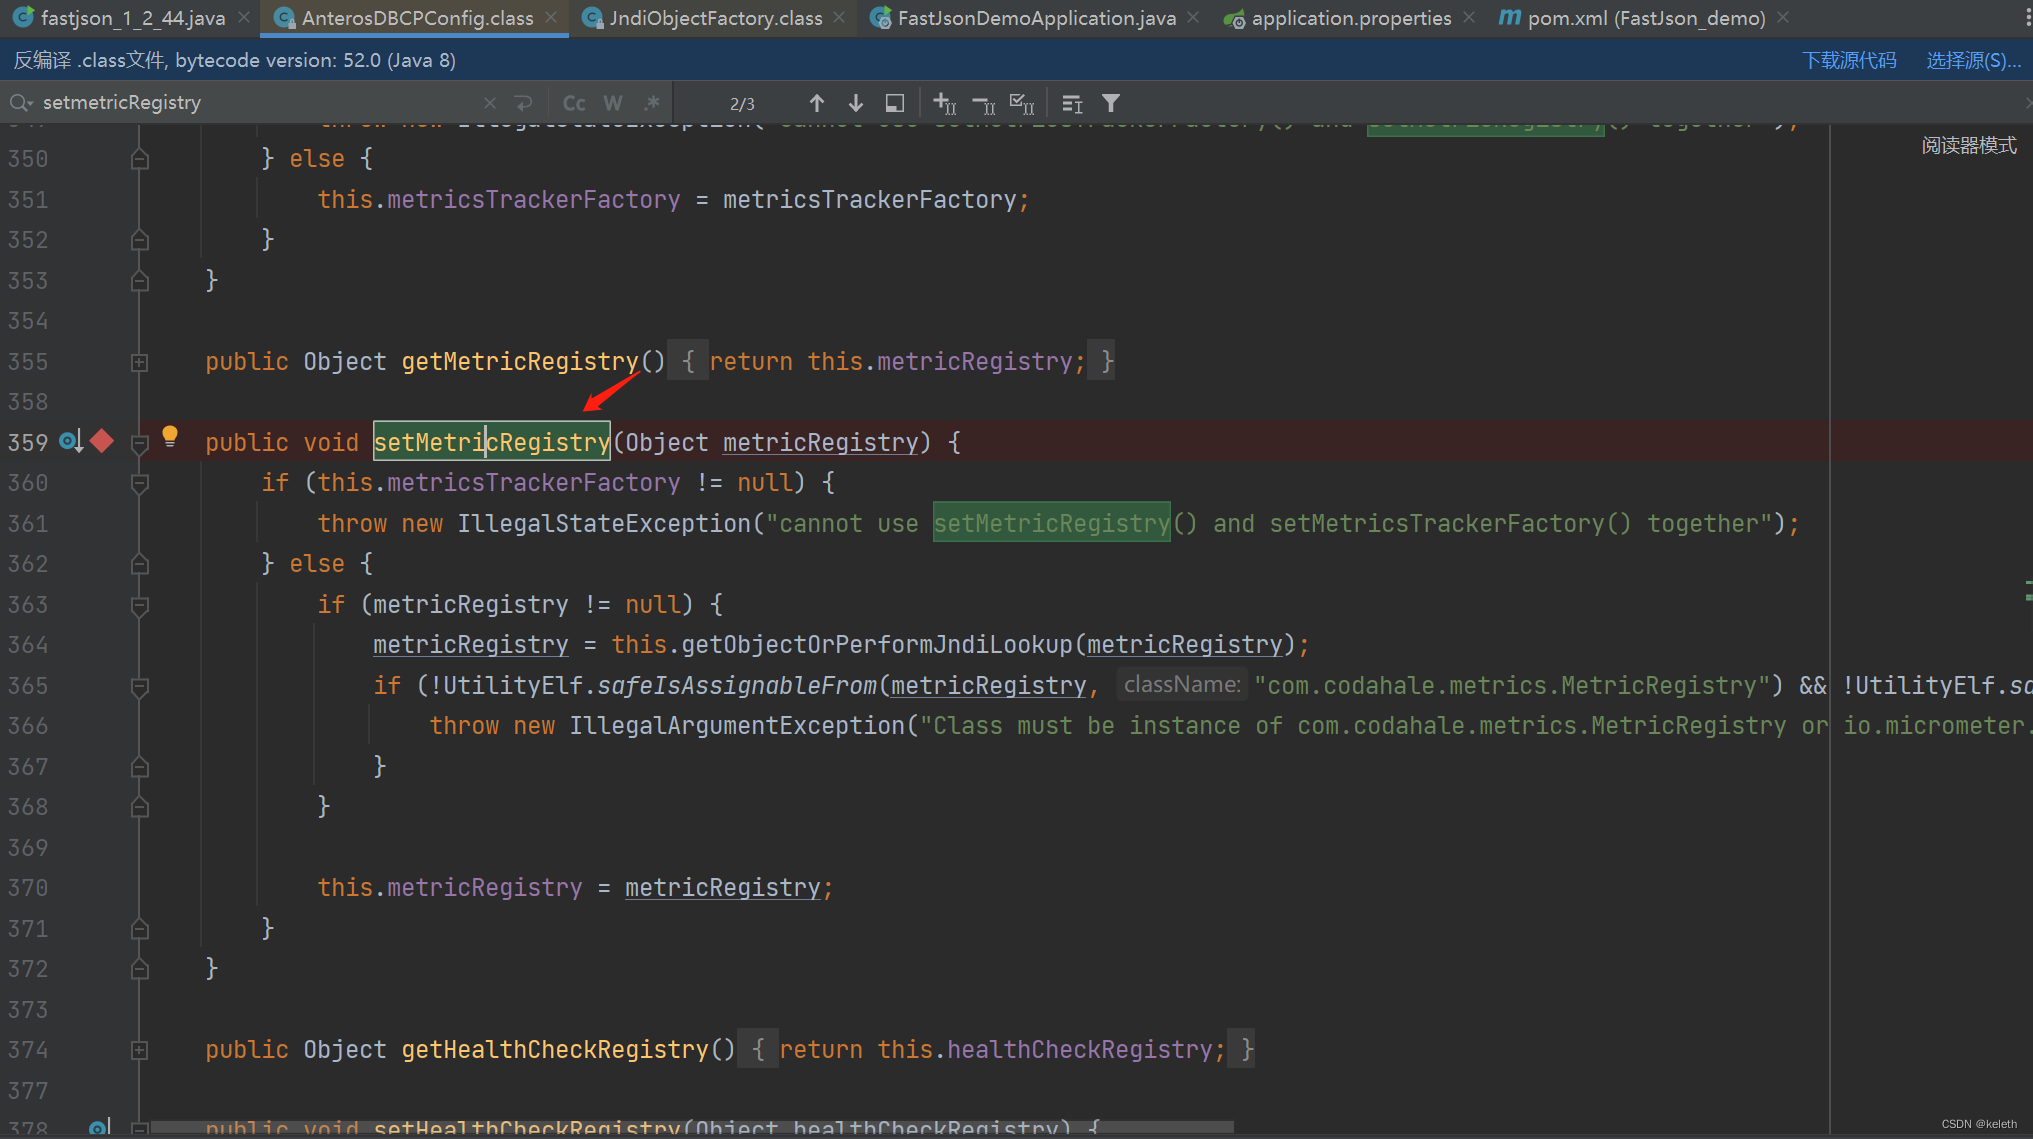Click the 下载源代码 link
This screenshot has width=2033, height=1139.
1849,59
